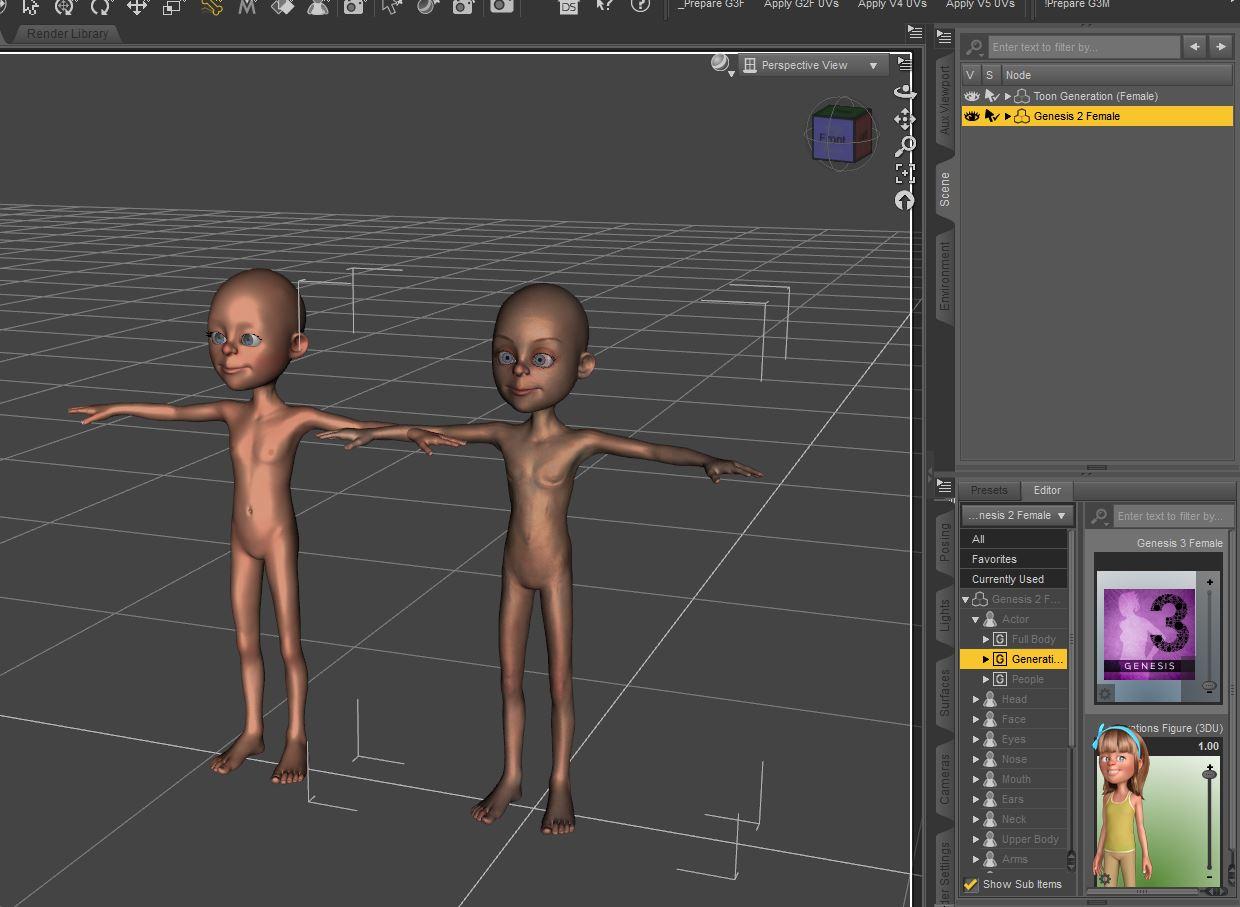Expand the Toon Generation (Female) node

tap(1008, 96)
